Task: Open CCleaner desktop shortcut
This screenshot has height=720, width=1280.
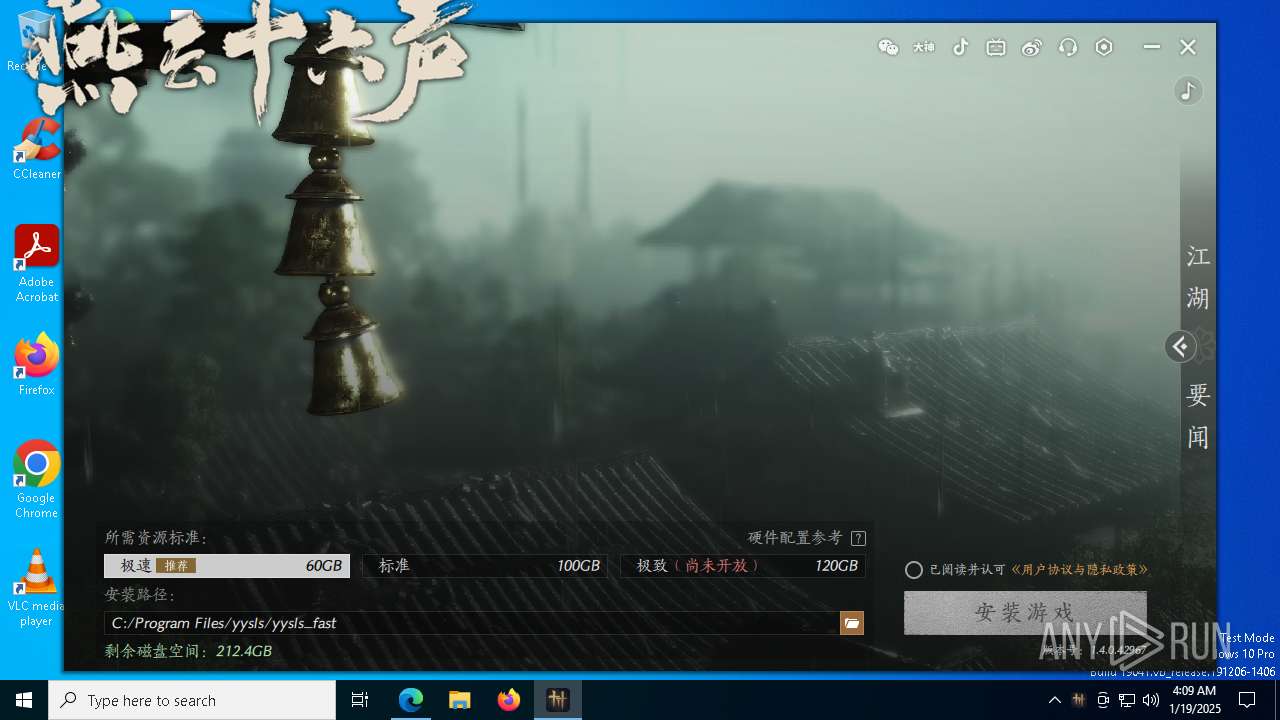Action: (37, 149)
